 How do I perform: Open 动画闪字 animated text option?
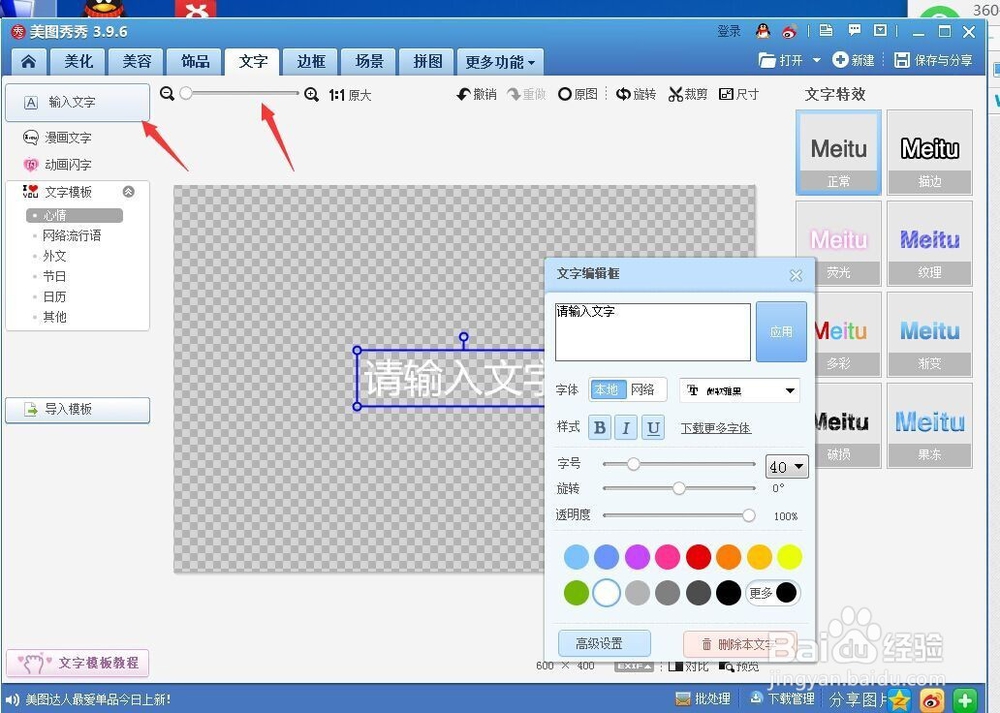tap(57, 165)
